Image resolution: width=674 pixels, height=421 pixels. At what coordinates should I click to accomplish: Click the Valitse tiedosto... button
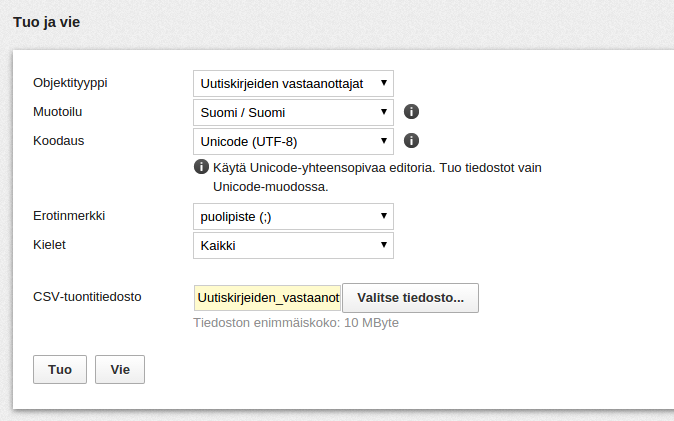tap(411, 298)
